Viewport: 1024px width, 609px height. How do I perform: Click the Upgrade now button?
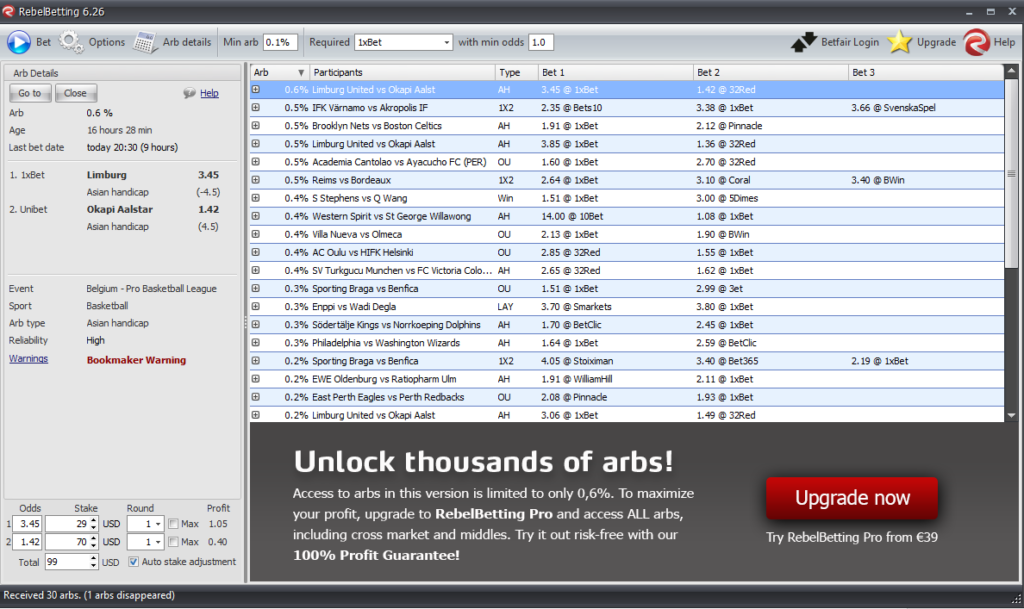851,497
